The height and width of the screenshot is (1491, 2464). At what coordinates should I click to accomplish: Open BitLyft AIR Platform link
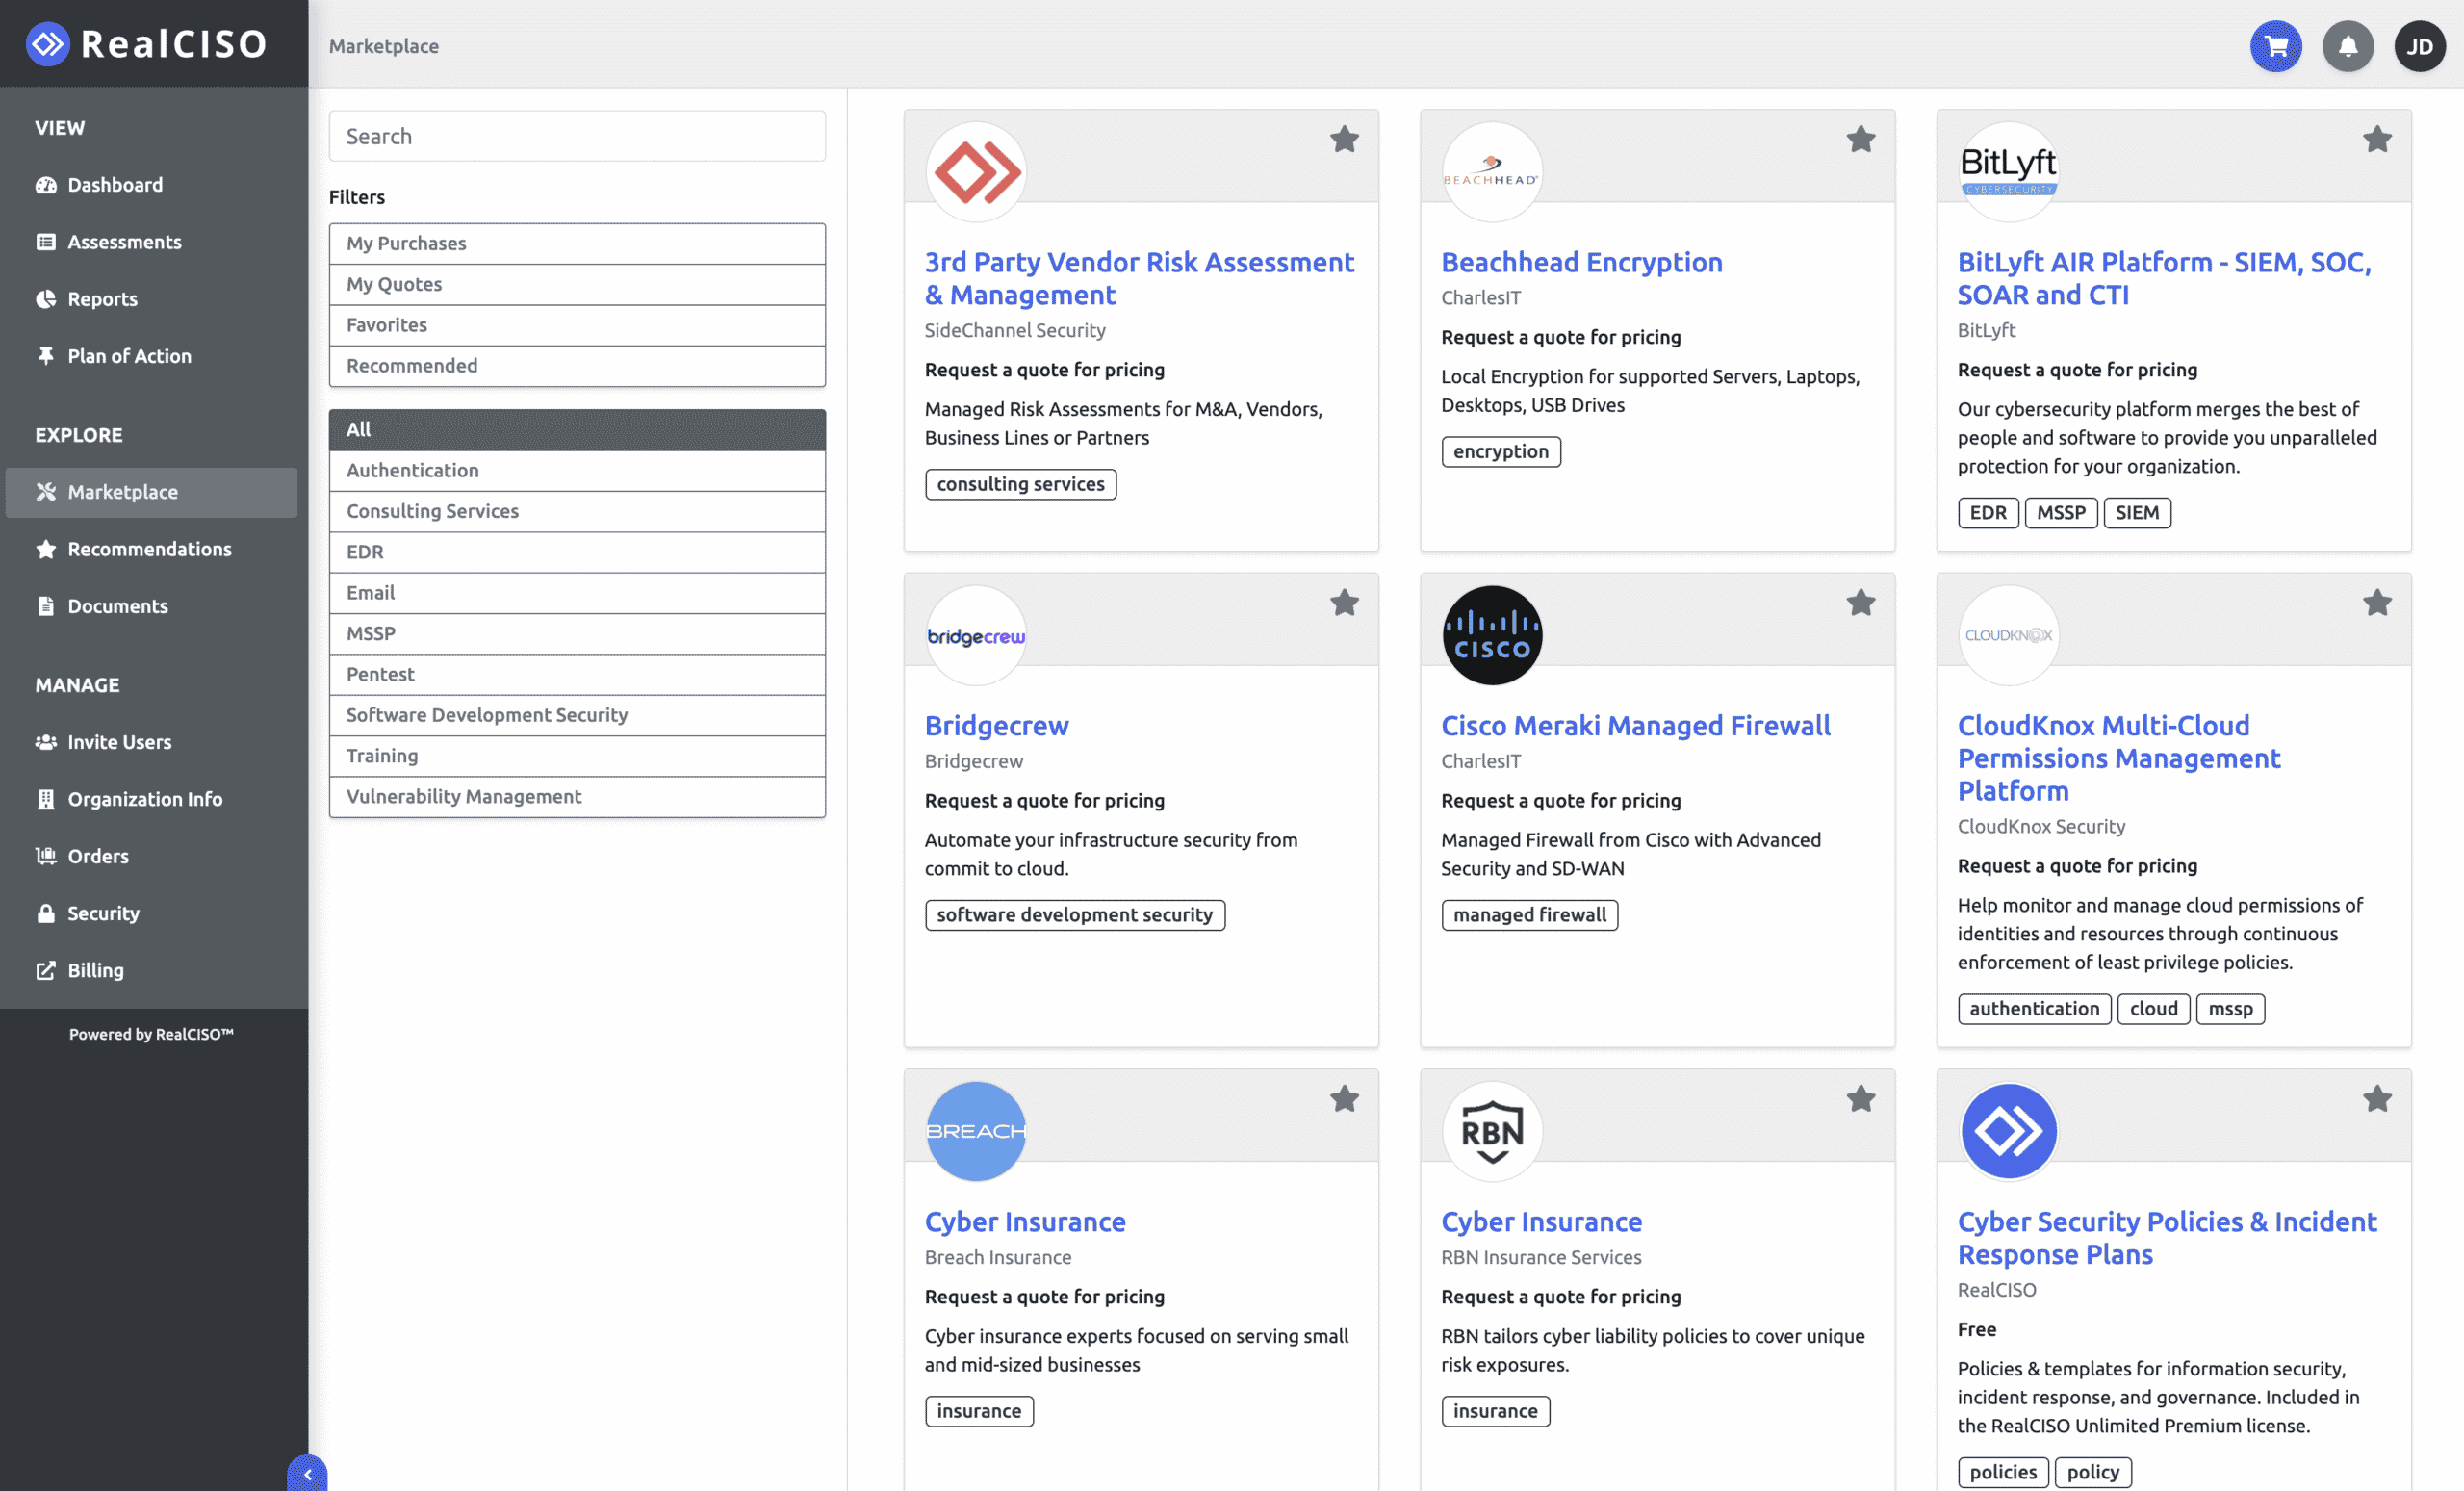point(2164,278)
